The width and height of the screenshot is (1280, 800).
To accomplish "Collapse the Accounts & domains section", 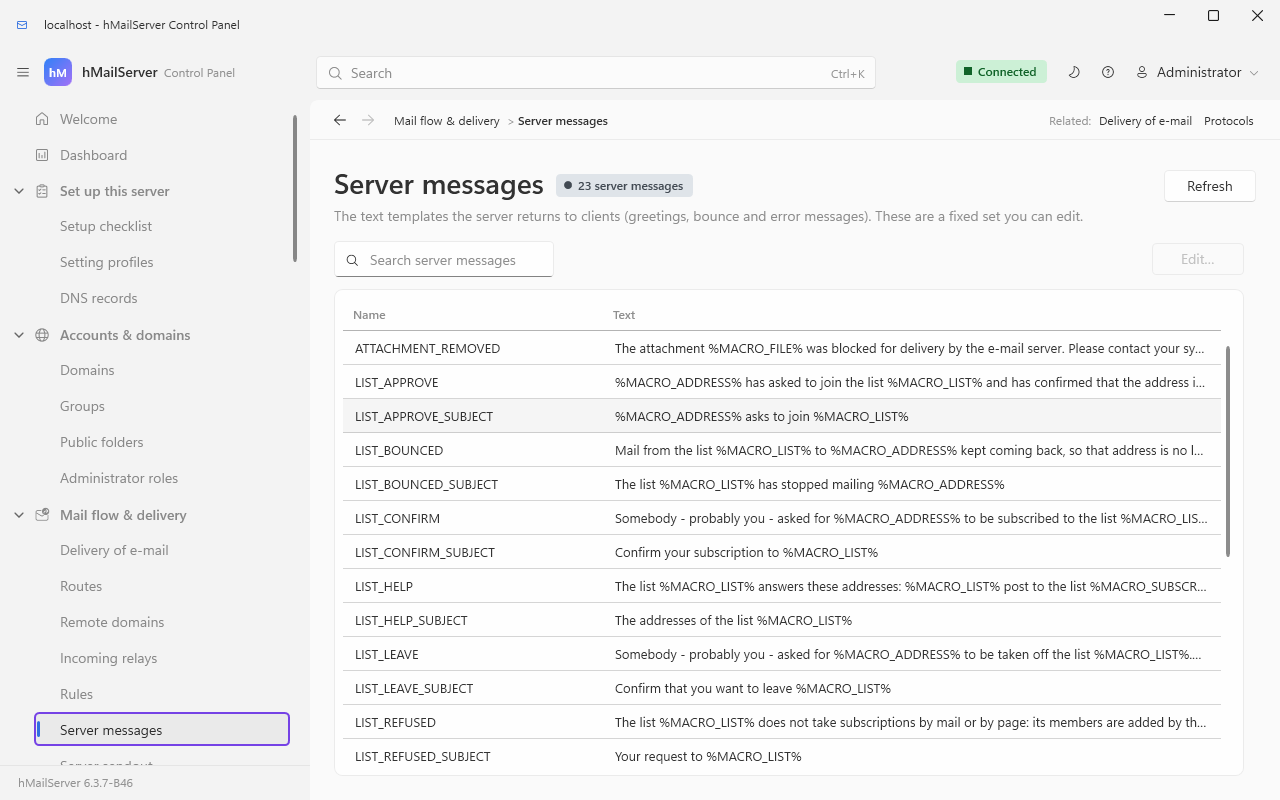I will 19,335.
